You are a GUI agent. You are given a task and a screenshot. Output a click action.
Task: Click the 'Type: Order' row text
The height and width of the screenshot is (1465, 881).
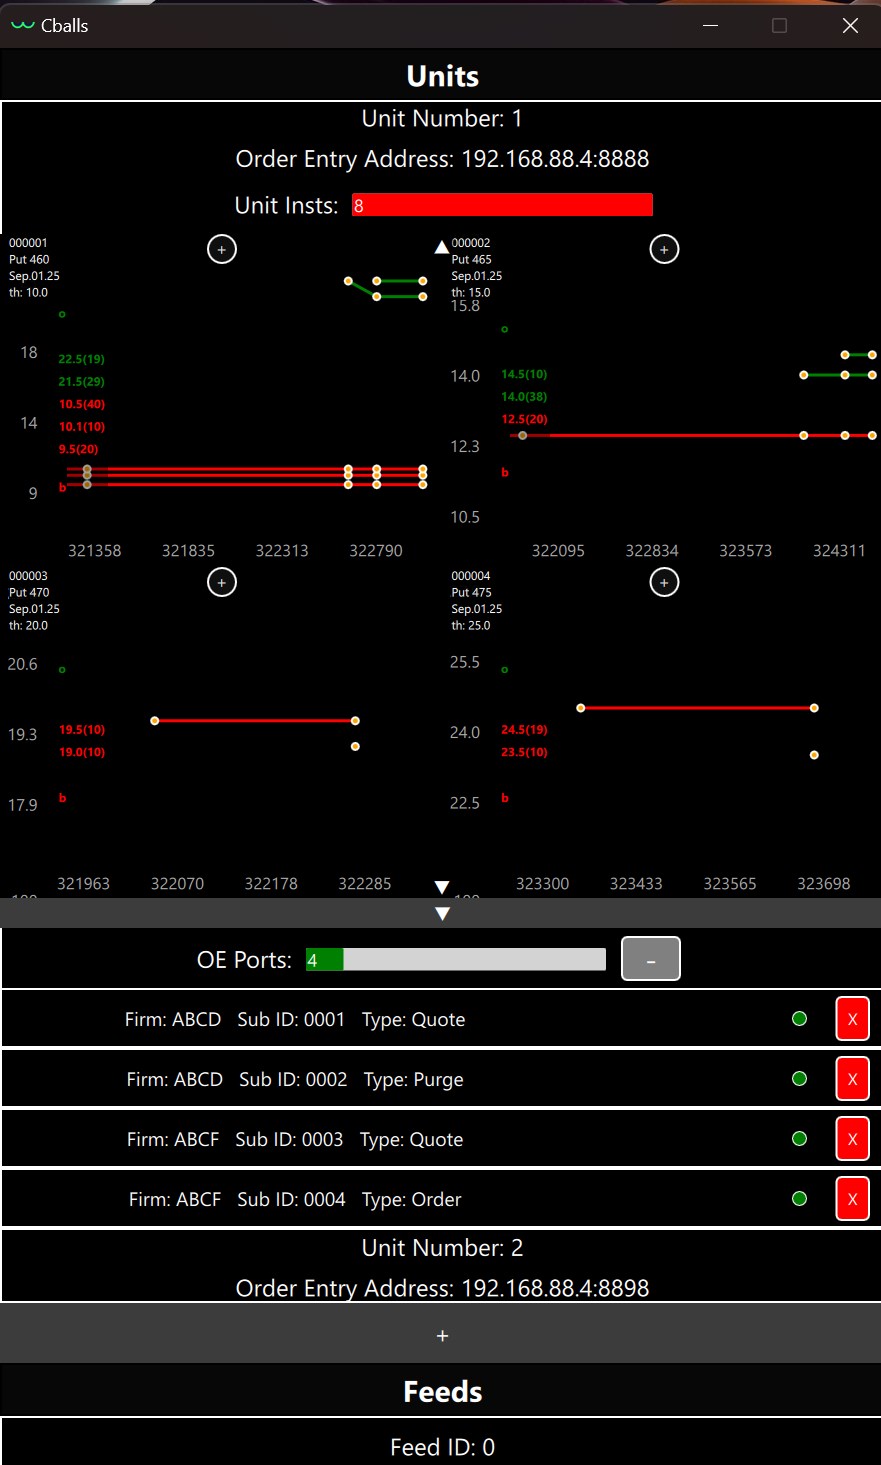coord(411,1199)
